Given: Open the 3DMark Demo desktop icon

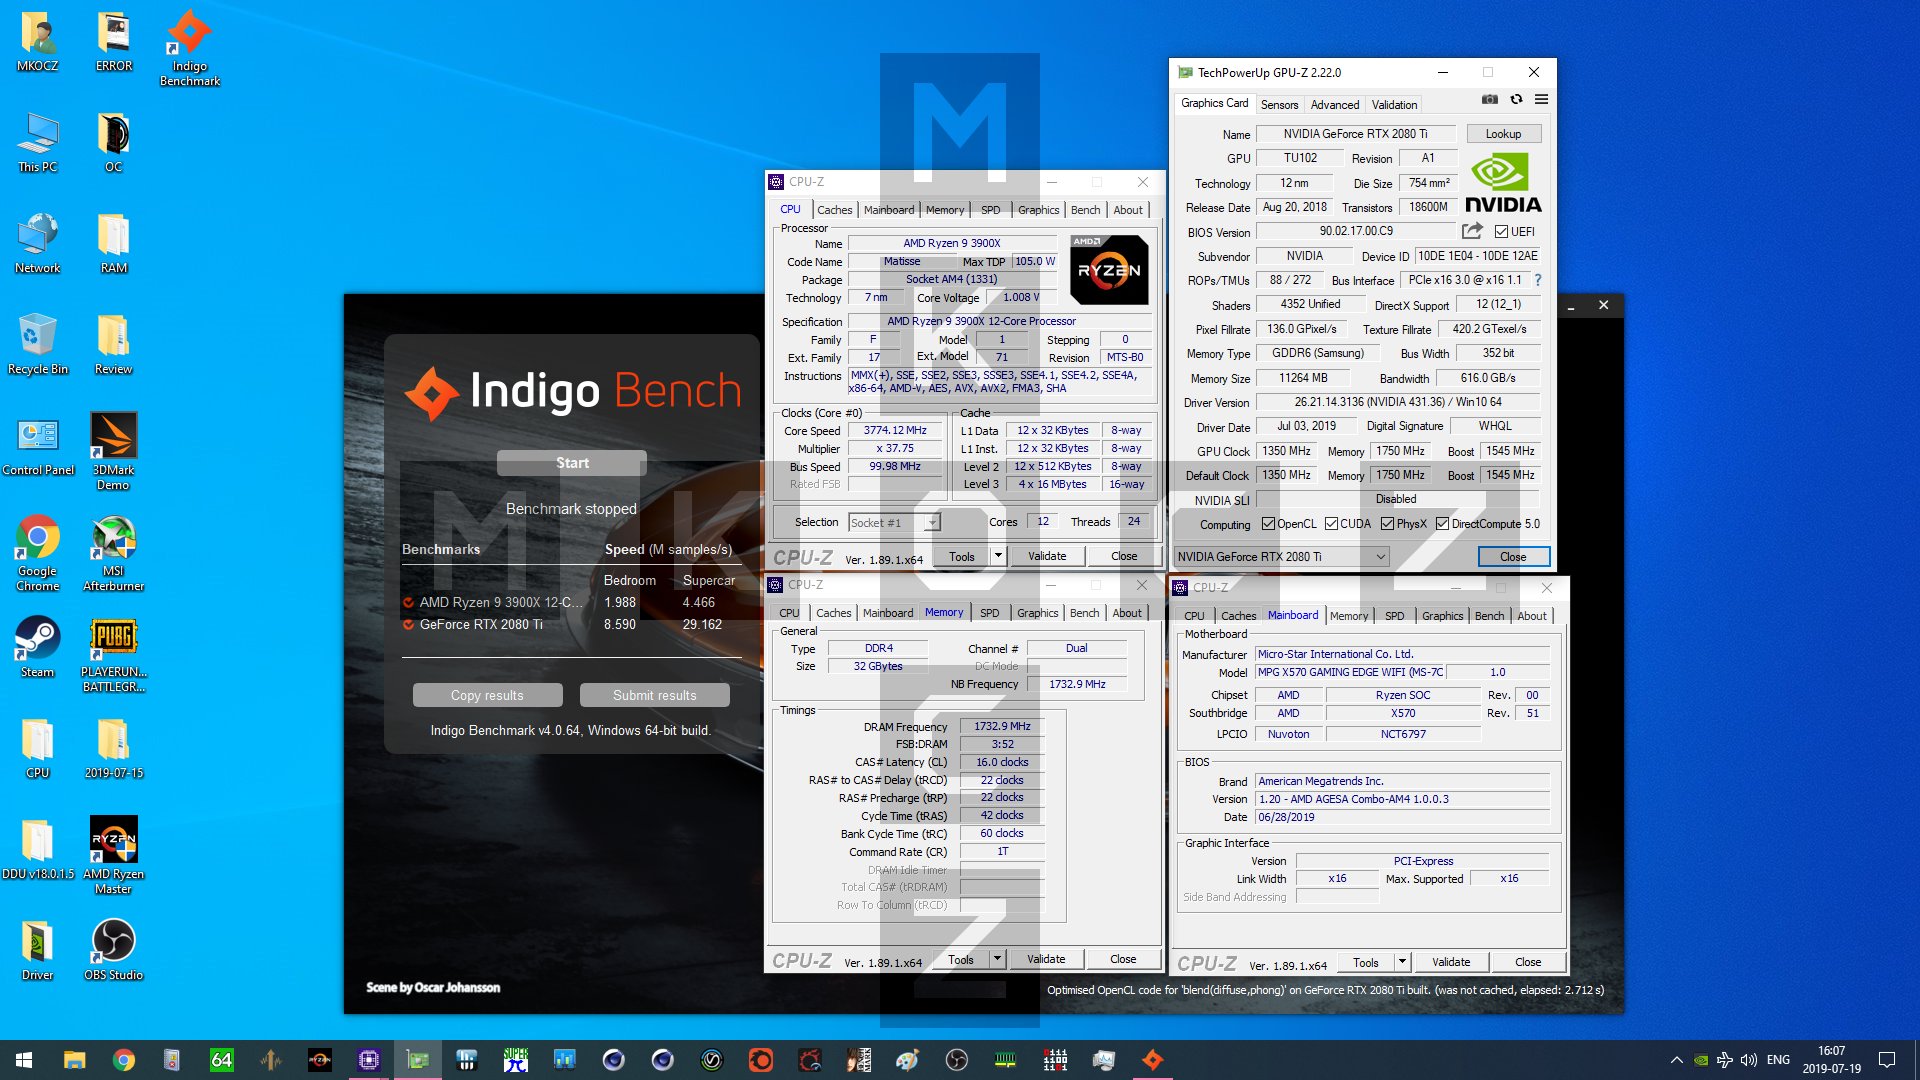Looking at the screenshot, I should [x=114, y=452].
